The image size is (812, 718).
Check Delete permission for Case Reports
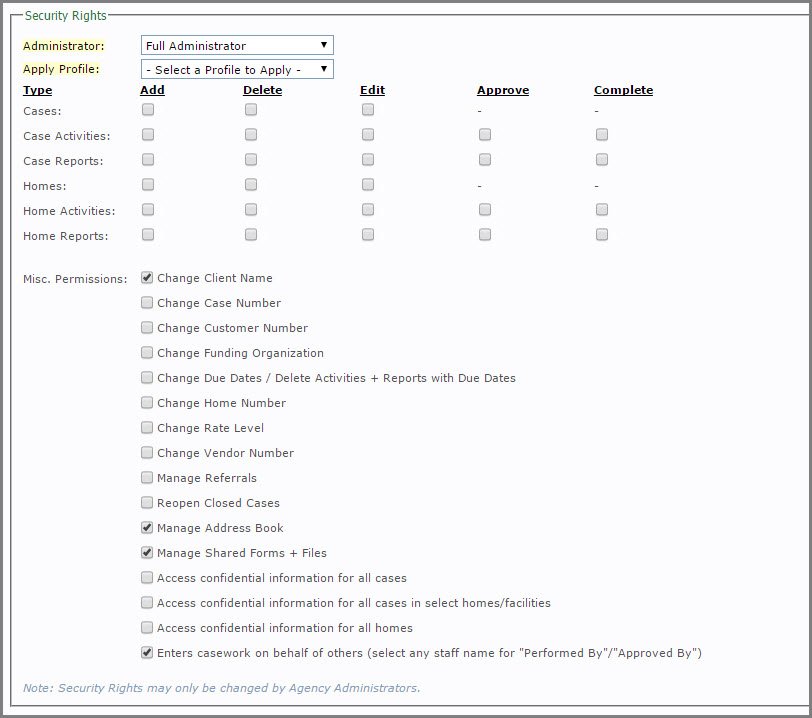coord(251,160)
